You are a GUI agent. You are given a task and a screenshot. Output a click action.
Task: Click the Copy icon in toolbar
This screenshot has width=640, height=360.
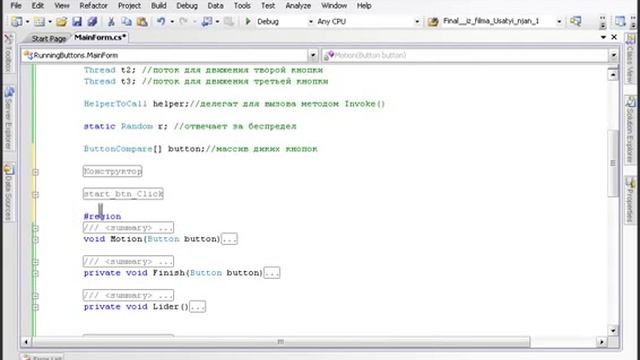pyautogui.click(x=127, y=22)
